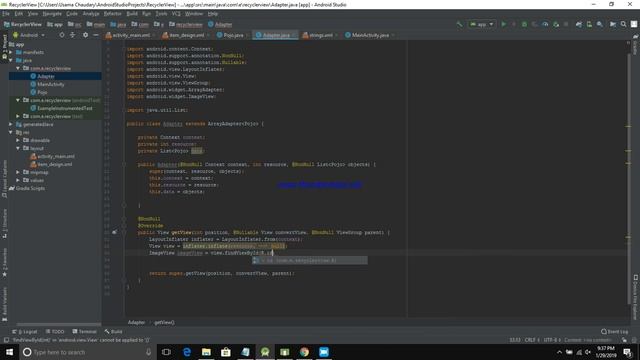The height and width of the screenshot is (360, 640).
Task: Open SDK Manager from the toolbar
Action: (600, 24)
